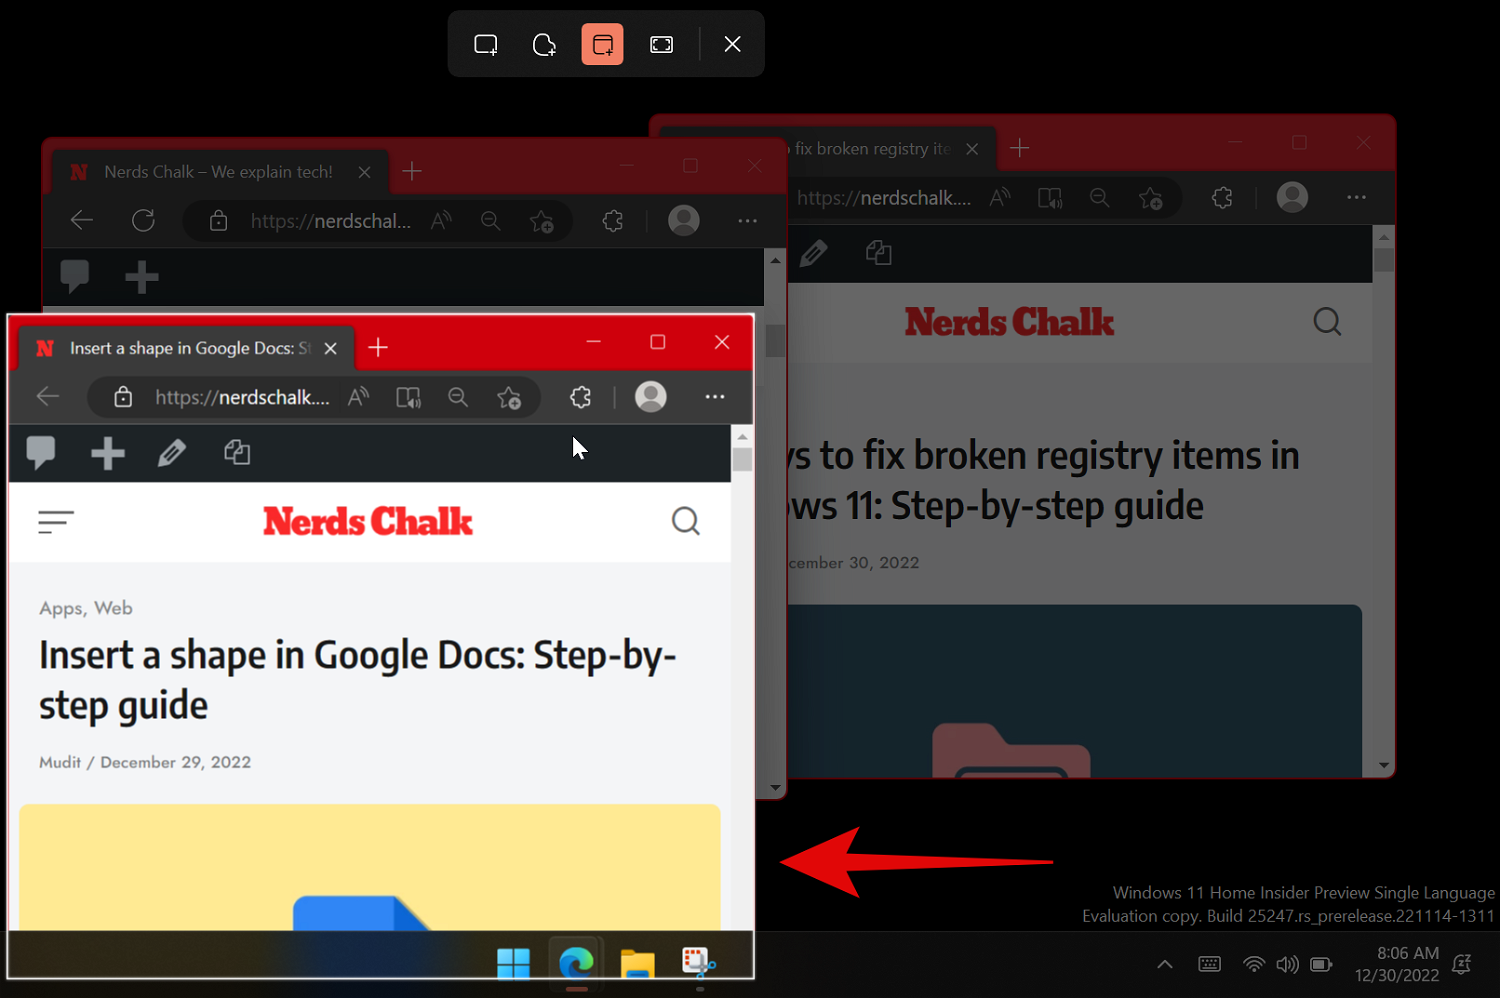The height and width of the screenshot is (998, 1500).
Task: Open Extensions in registry window
Action: click(1222, 198)
